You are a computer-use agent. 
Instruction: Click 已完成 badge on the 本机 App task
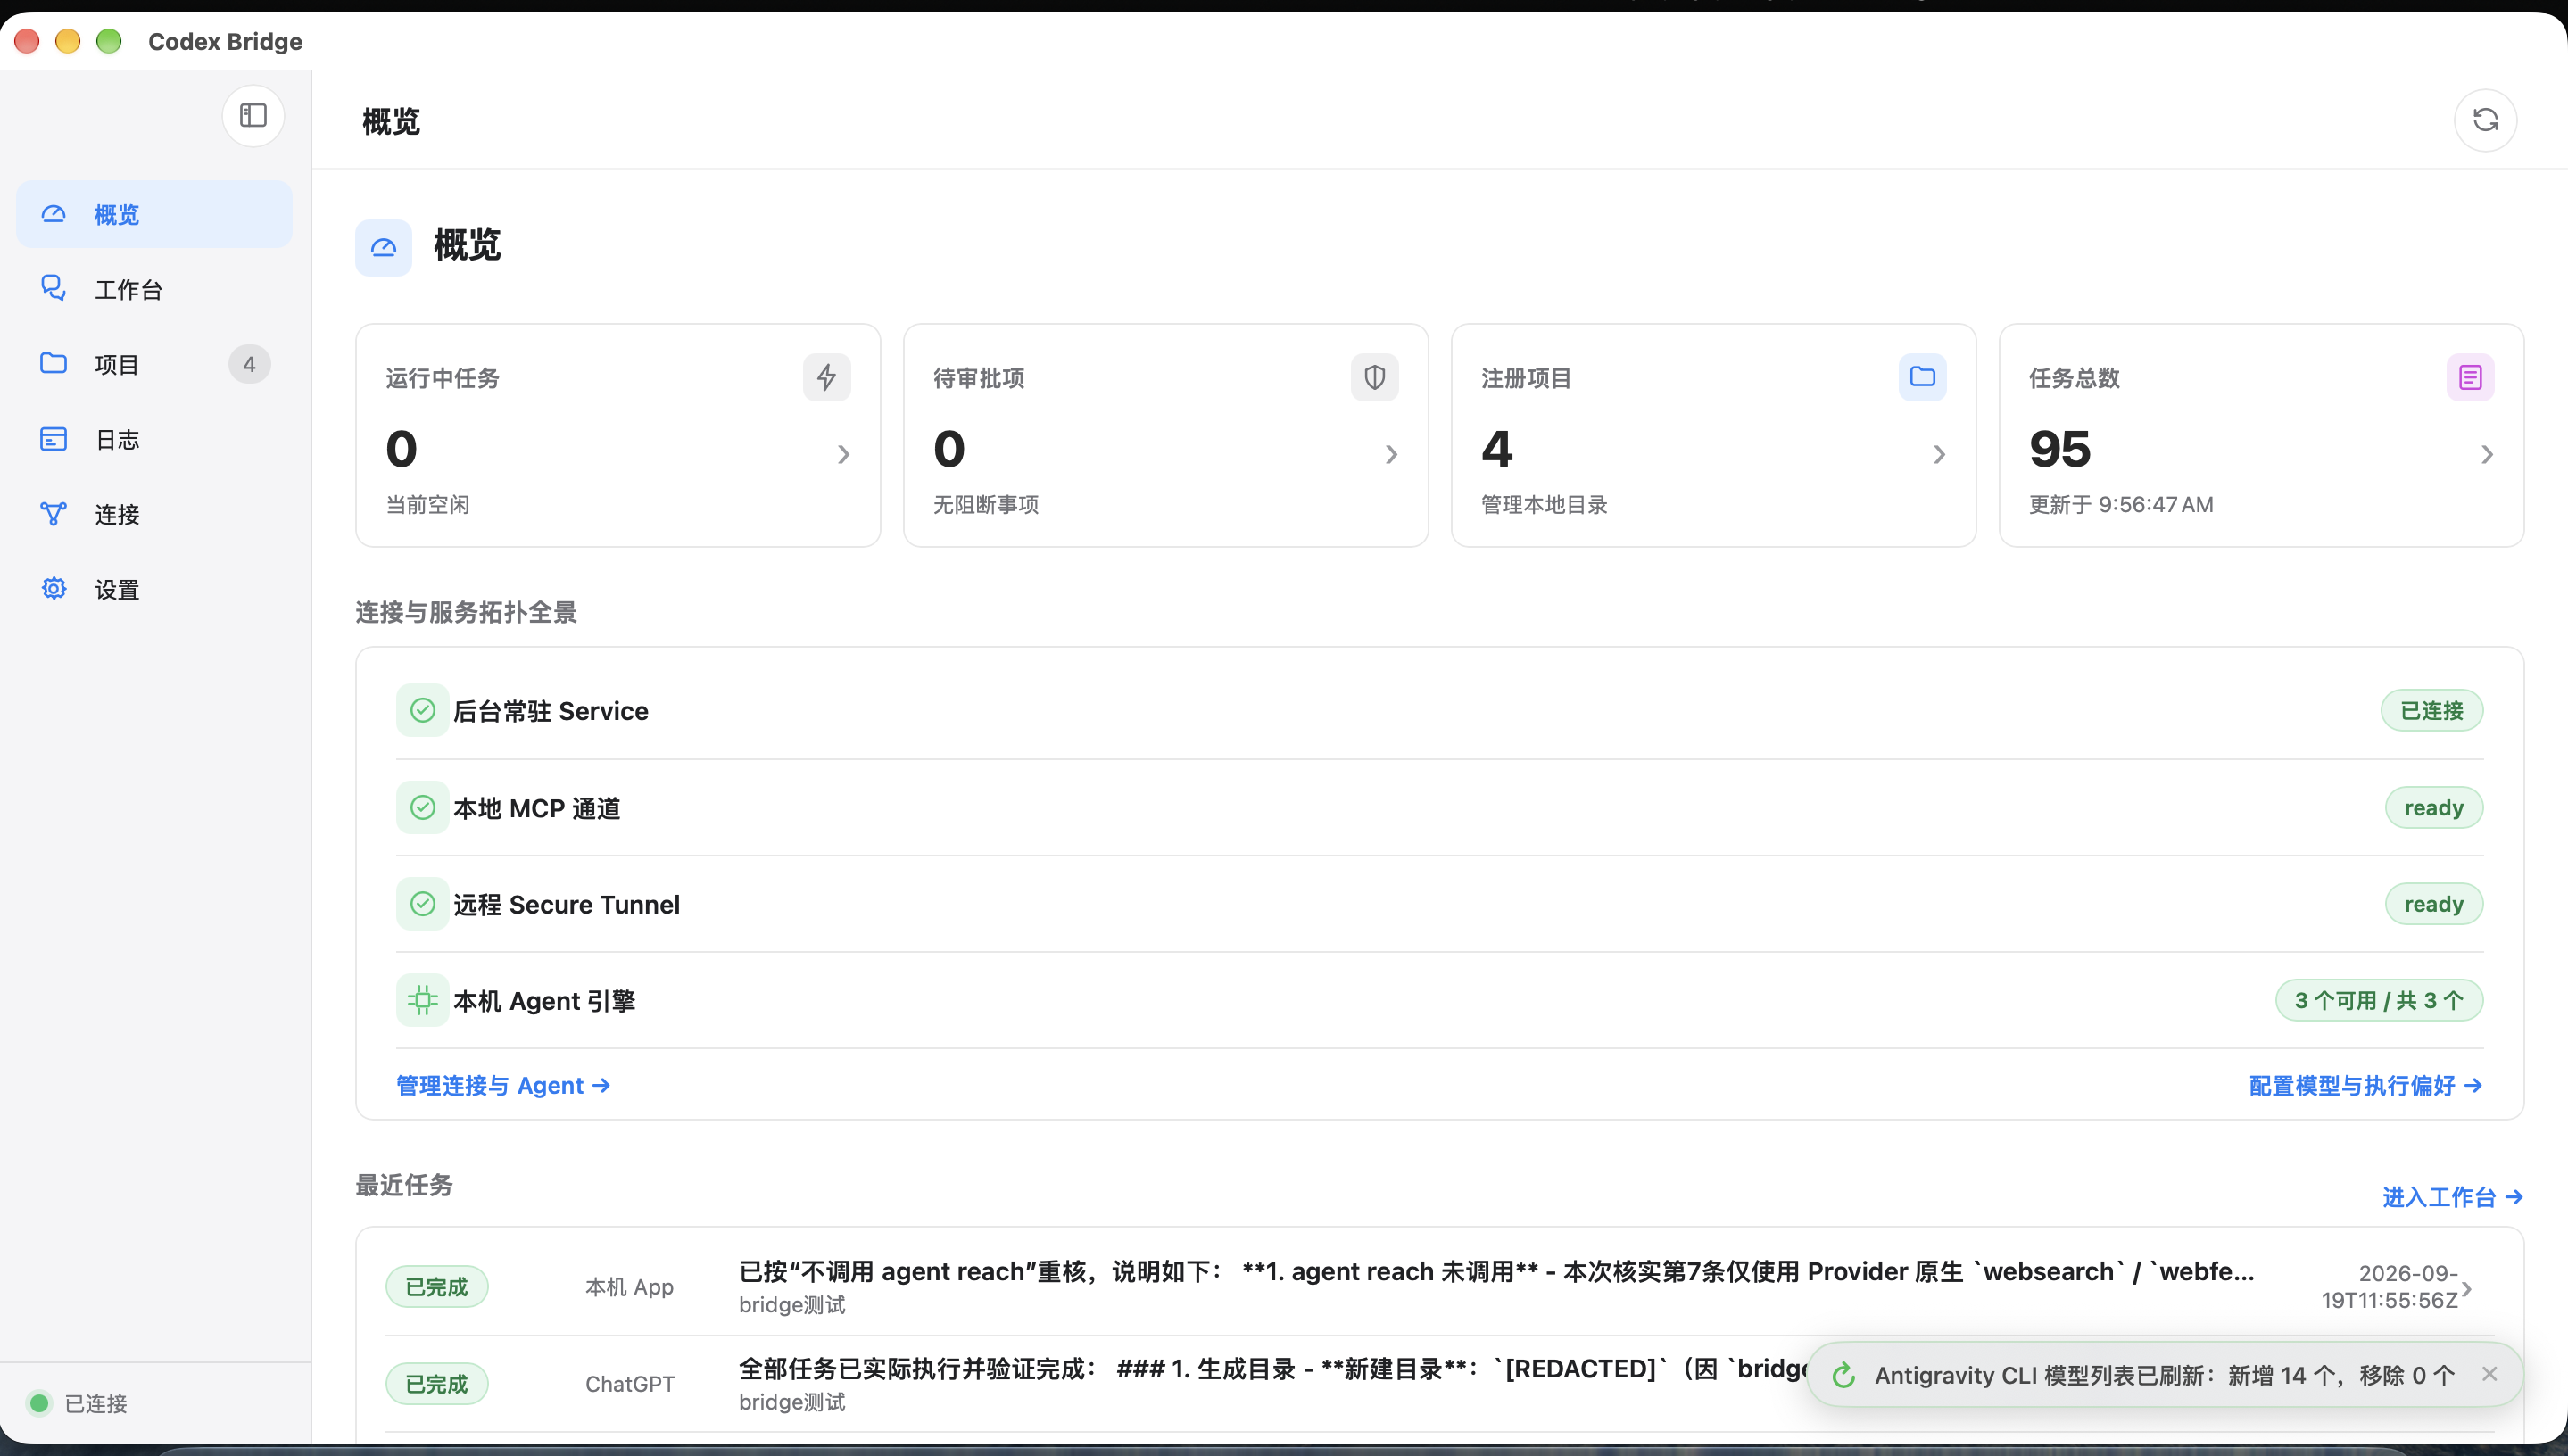coord(437,1287)
